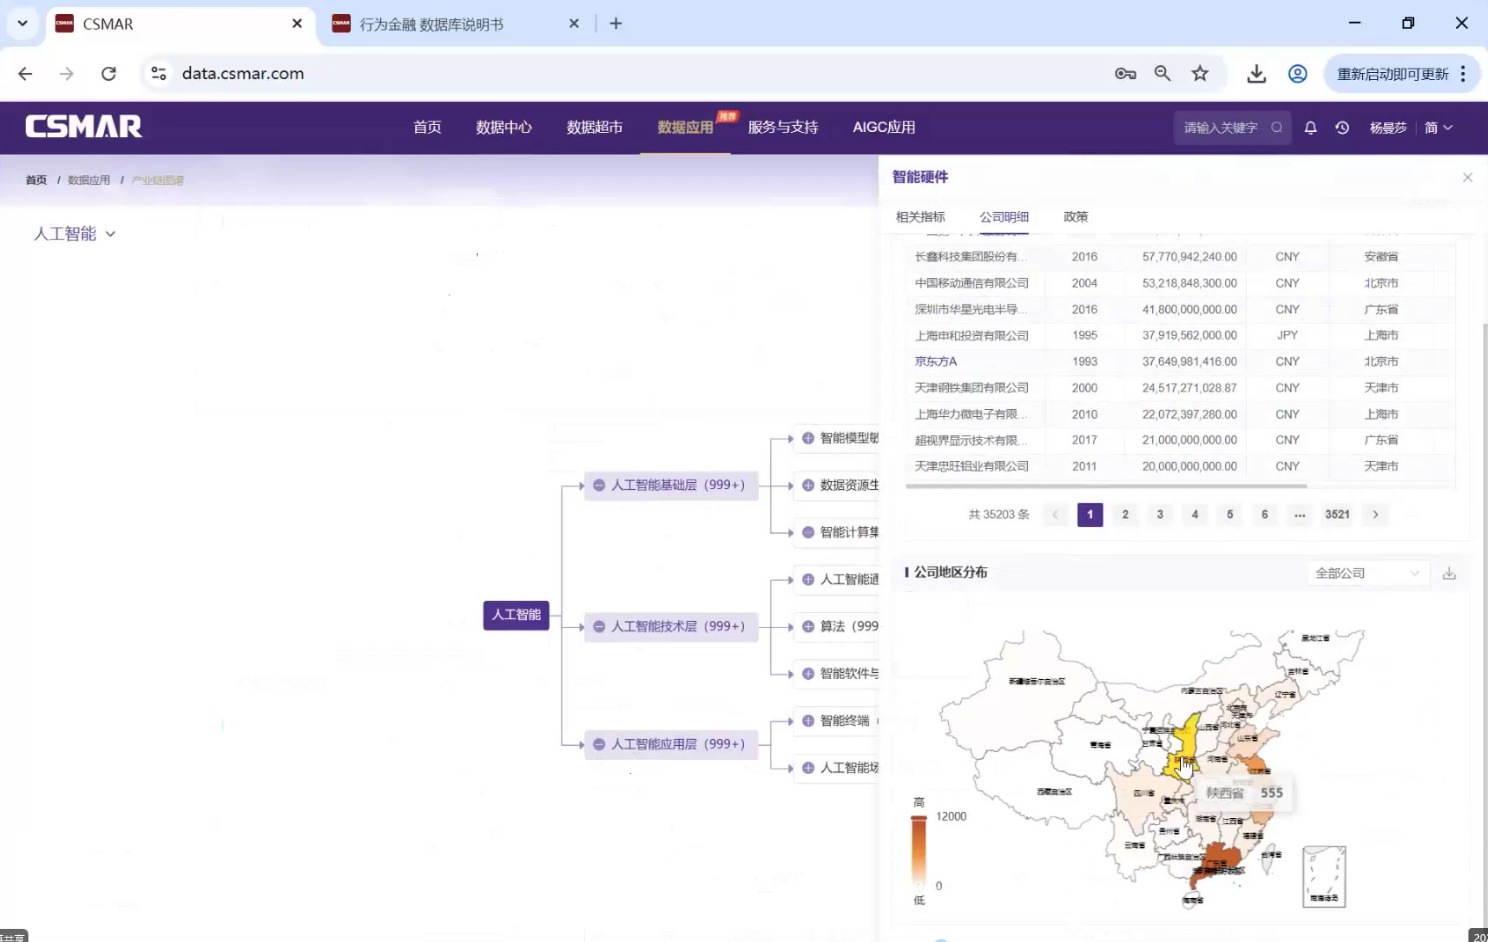Viewport: 1488px width, 942px height.
Task: Reload the current page
Action: point(108,73)
